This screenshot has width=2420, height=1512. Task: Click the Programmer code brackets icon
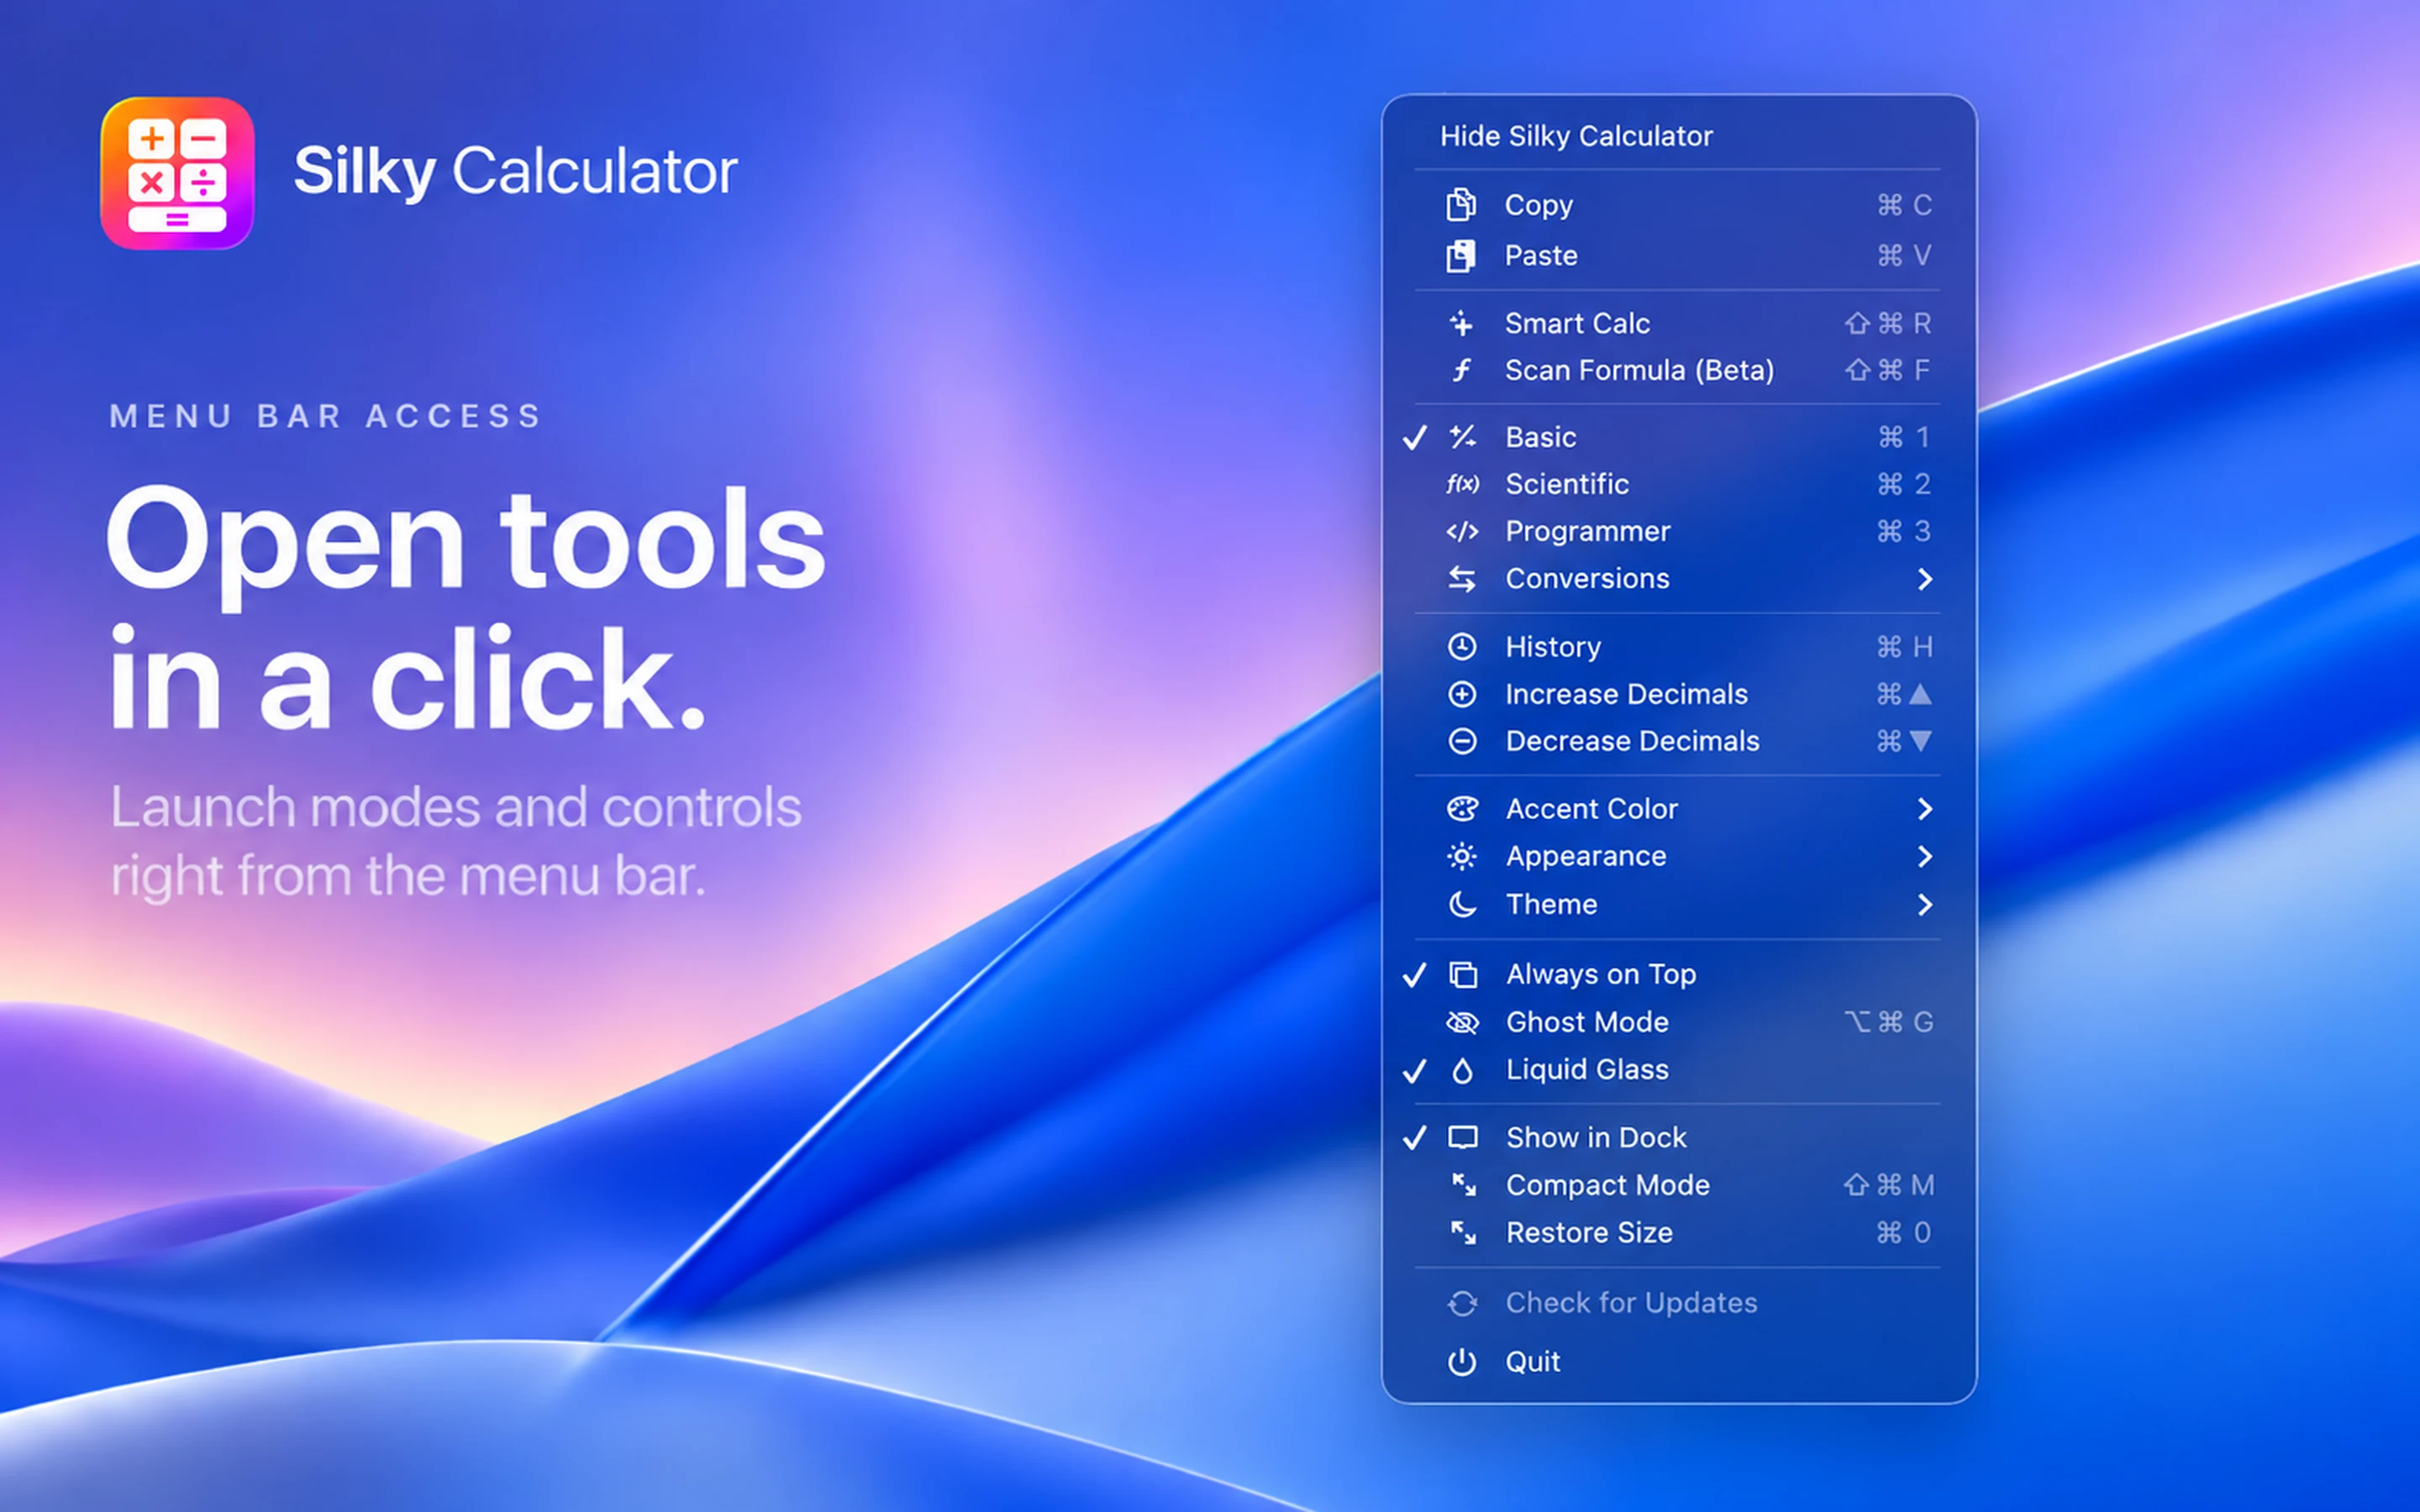click(1462, 531)
